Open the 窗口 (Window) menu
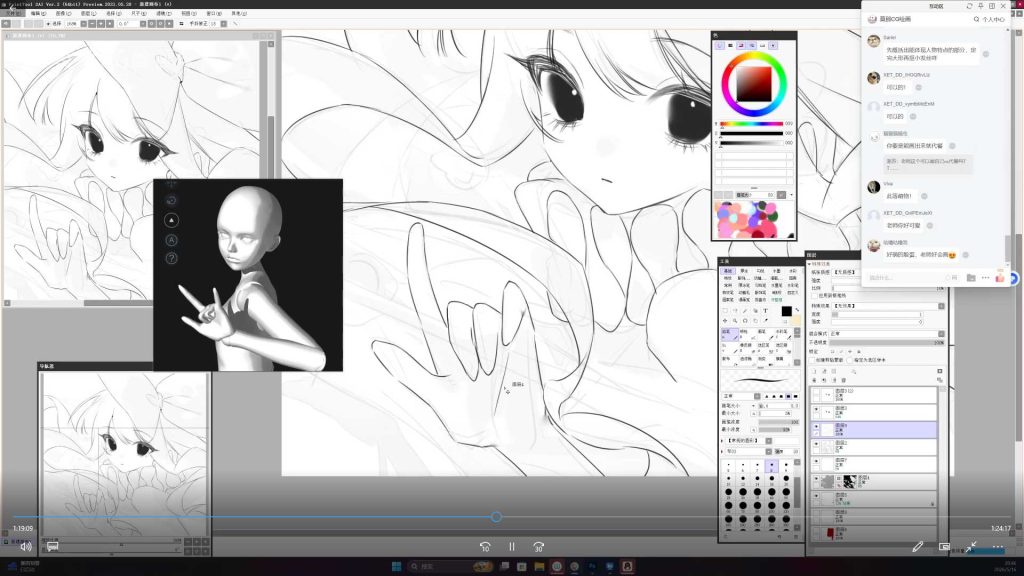Image resolution: width=1024 pixels, height=576 pixels. point(214,13)
